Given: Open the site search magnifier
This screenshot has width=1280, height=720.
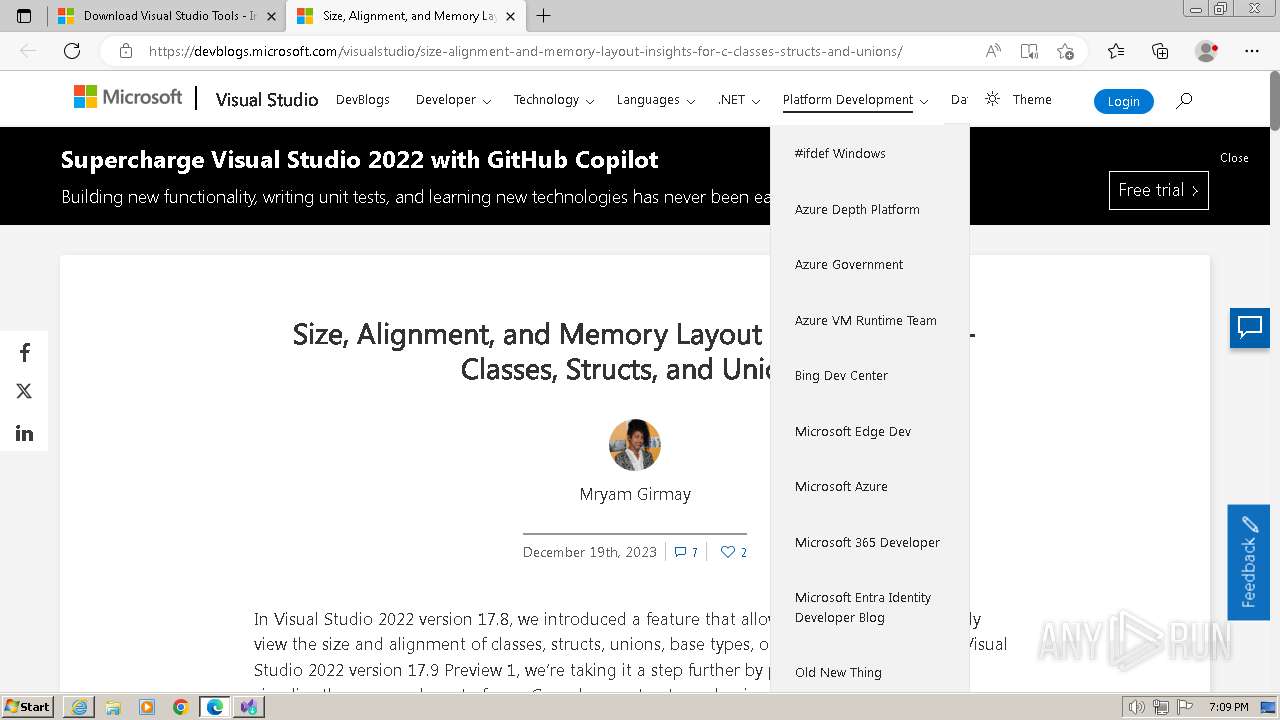Looking at the screenshot, I should [1184, 100].
